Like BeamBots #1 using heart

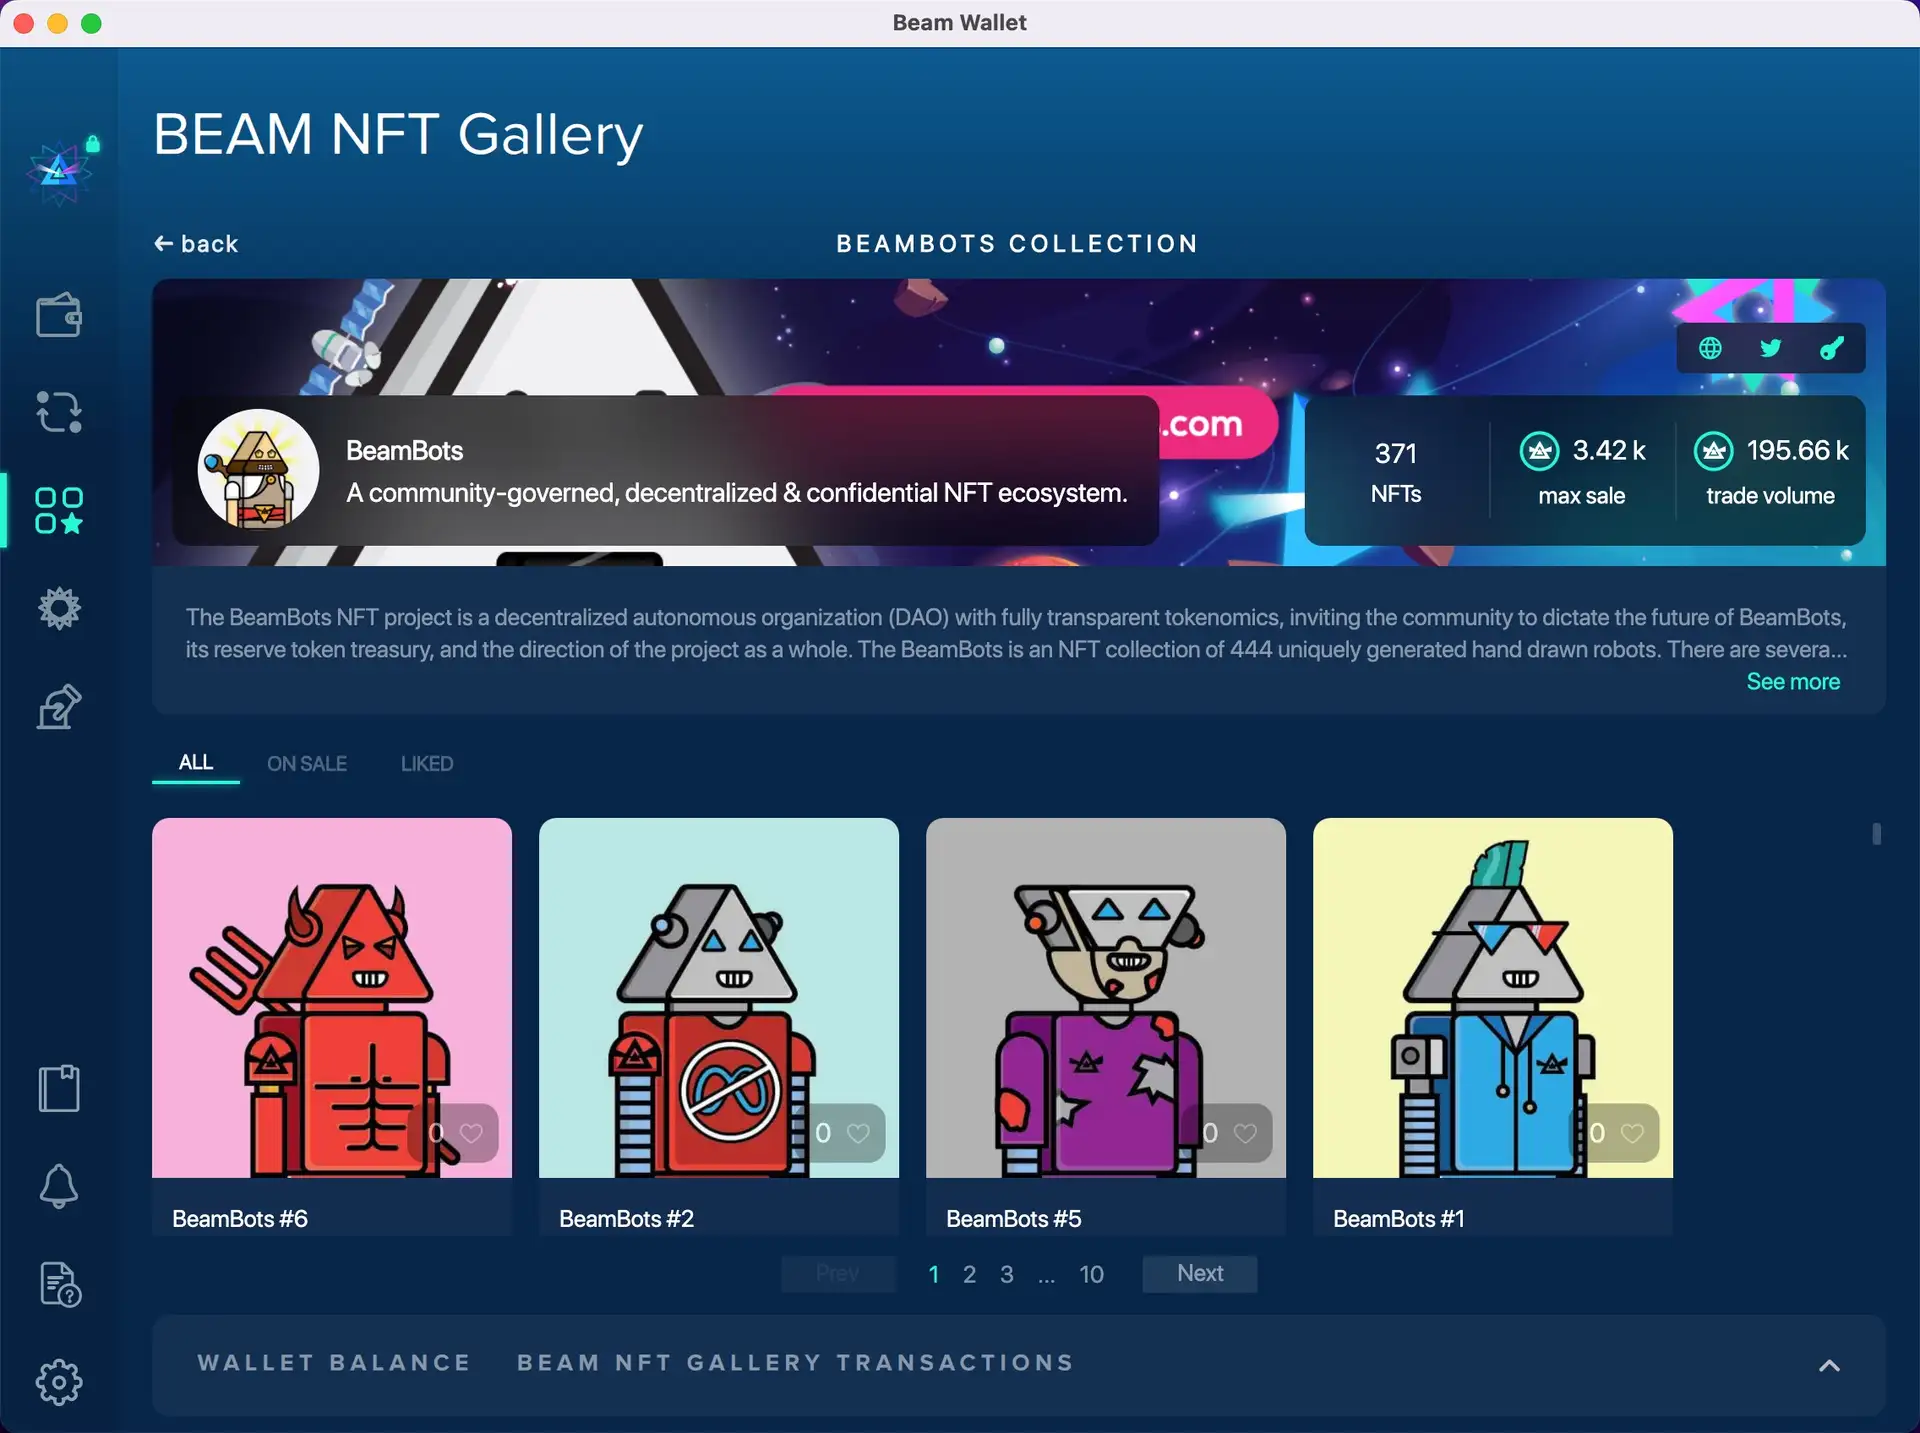pyautogui.click(x=1632, y=1133)
